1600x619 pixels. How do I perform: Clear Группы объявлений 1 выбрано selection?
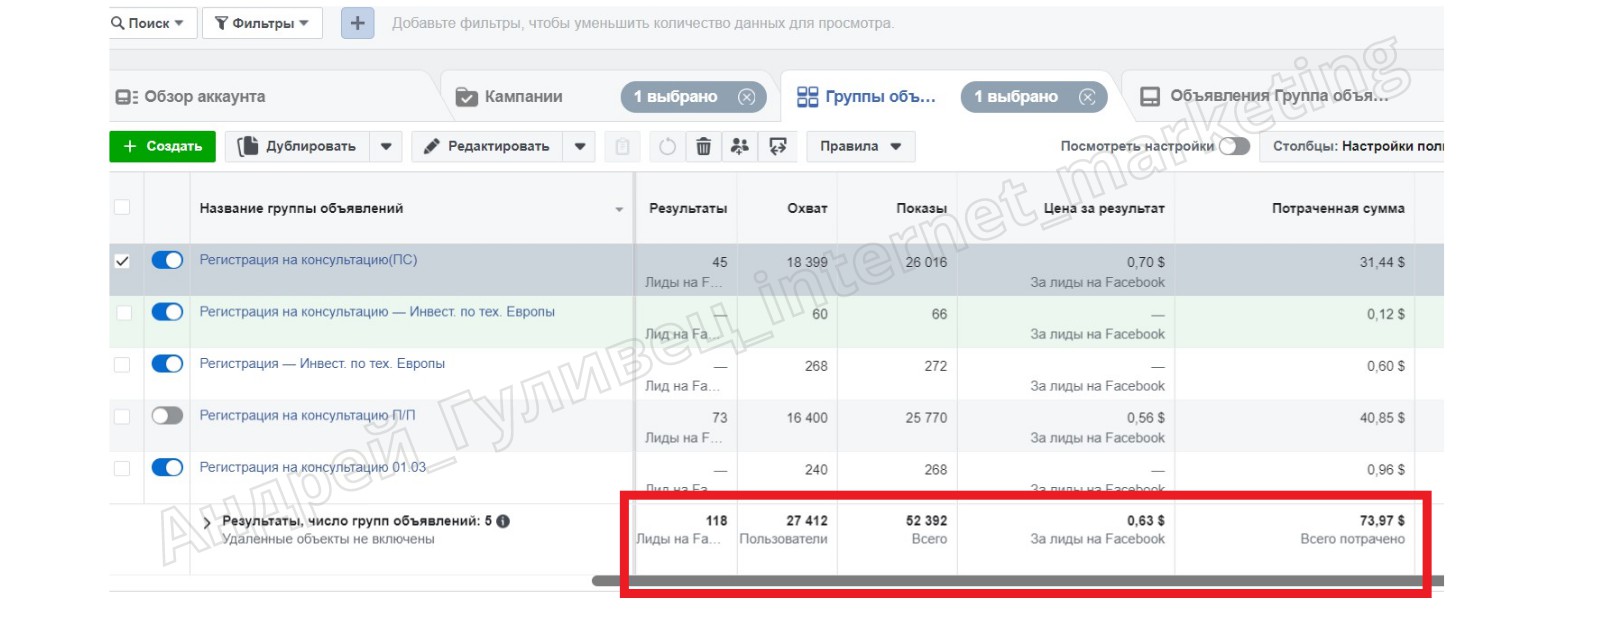pyautogui.click(x=1087, y=97)
